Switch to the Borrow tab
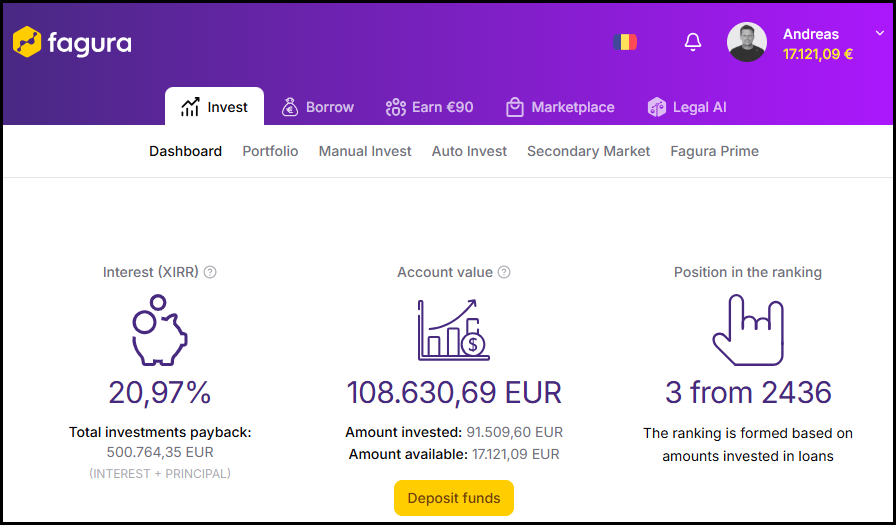The image size is (896, 525). point(318,107)
